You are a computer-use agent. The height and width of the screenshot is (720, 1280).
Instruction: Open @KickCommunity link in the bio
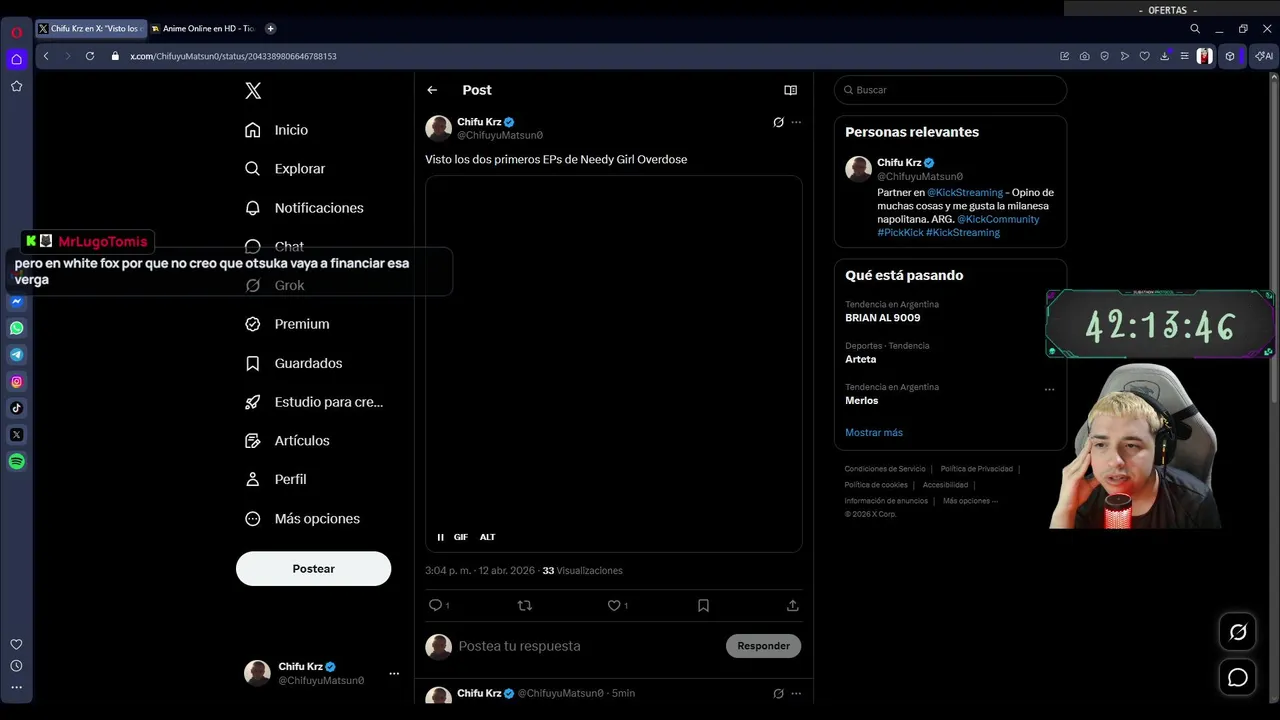click(x=998, y=219)
